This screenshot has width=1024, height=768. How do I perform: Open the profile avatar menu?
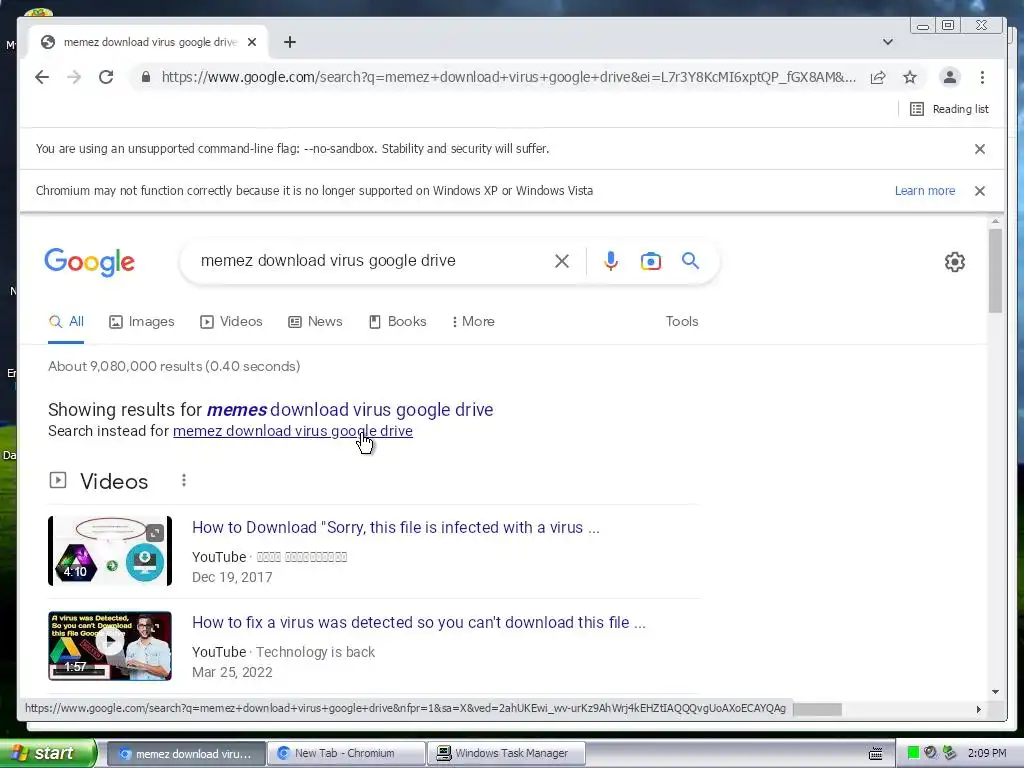tap(950, 77)
